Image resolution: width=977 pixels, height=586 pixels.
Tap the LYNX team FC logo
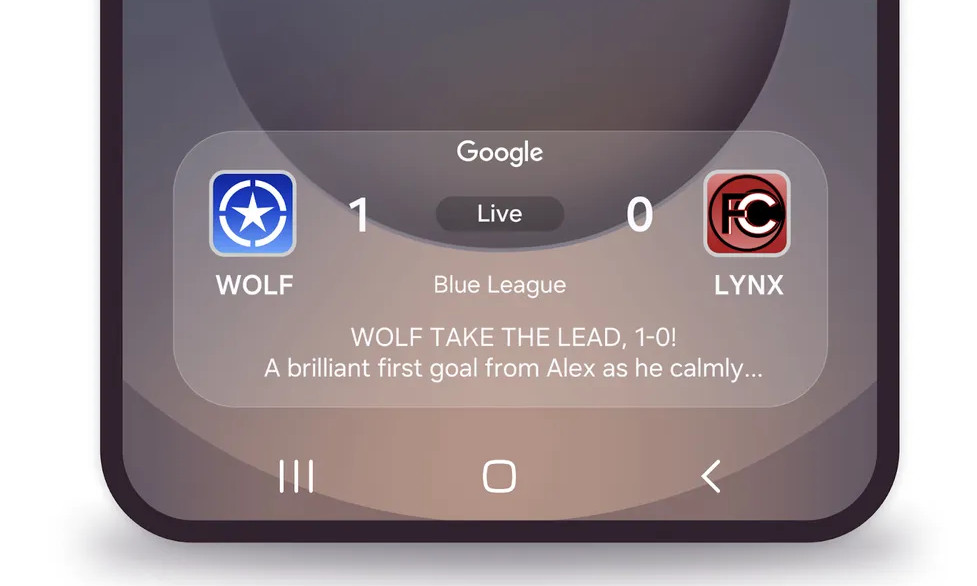pyautogui.click(x=746, y=213)
